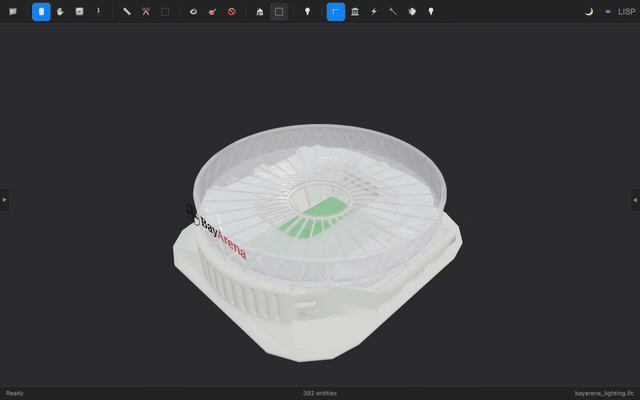
Task: Expand the right side panel arrow
Action: (635, 200)
